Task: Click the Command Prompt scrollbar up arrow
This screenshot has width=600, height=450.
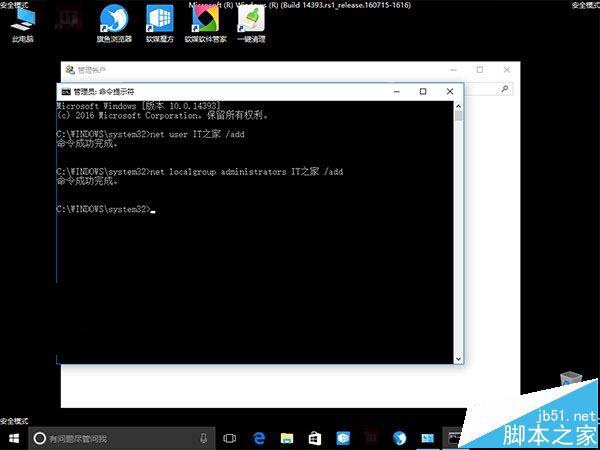Action: point(458,106)
